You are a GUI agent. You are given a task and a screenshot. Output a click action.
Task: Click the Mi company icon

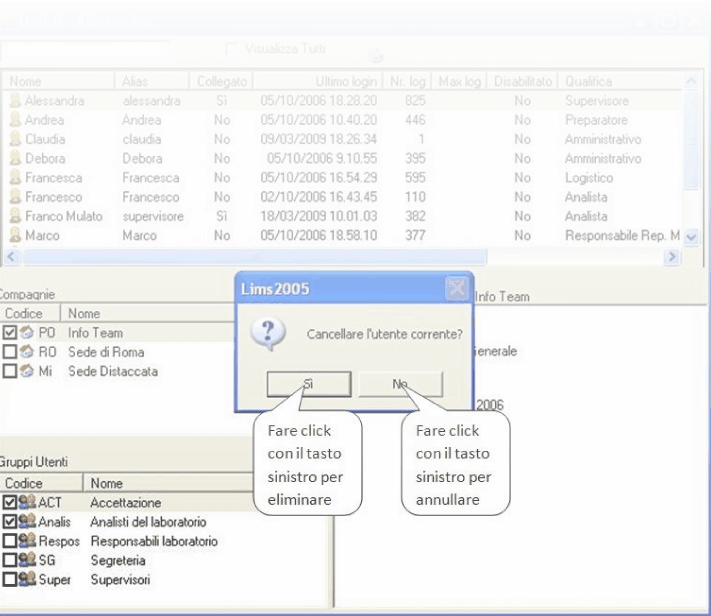pos(27,371)
